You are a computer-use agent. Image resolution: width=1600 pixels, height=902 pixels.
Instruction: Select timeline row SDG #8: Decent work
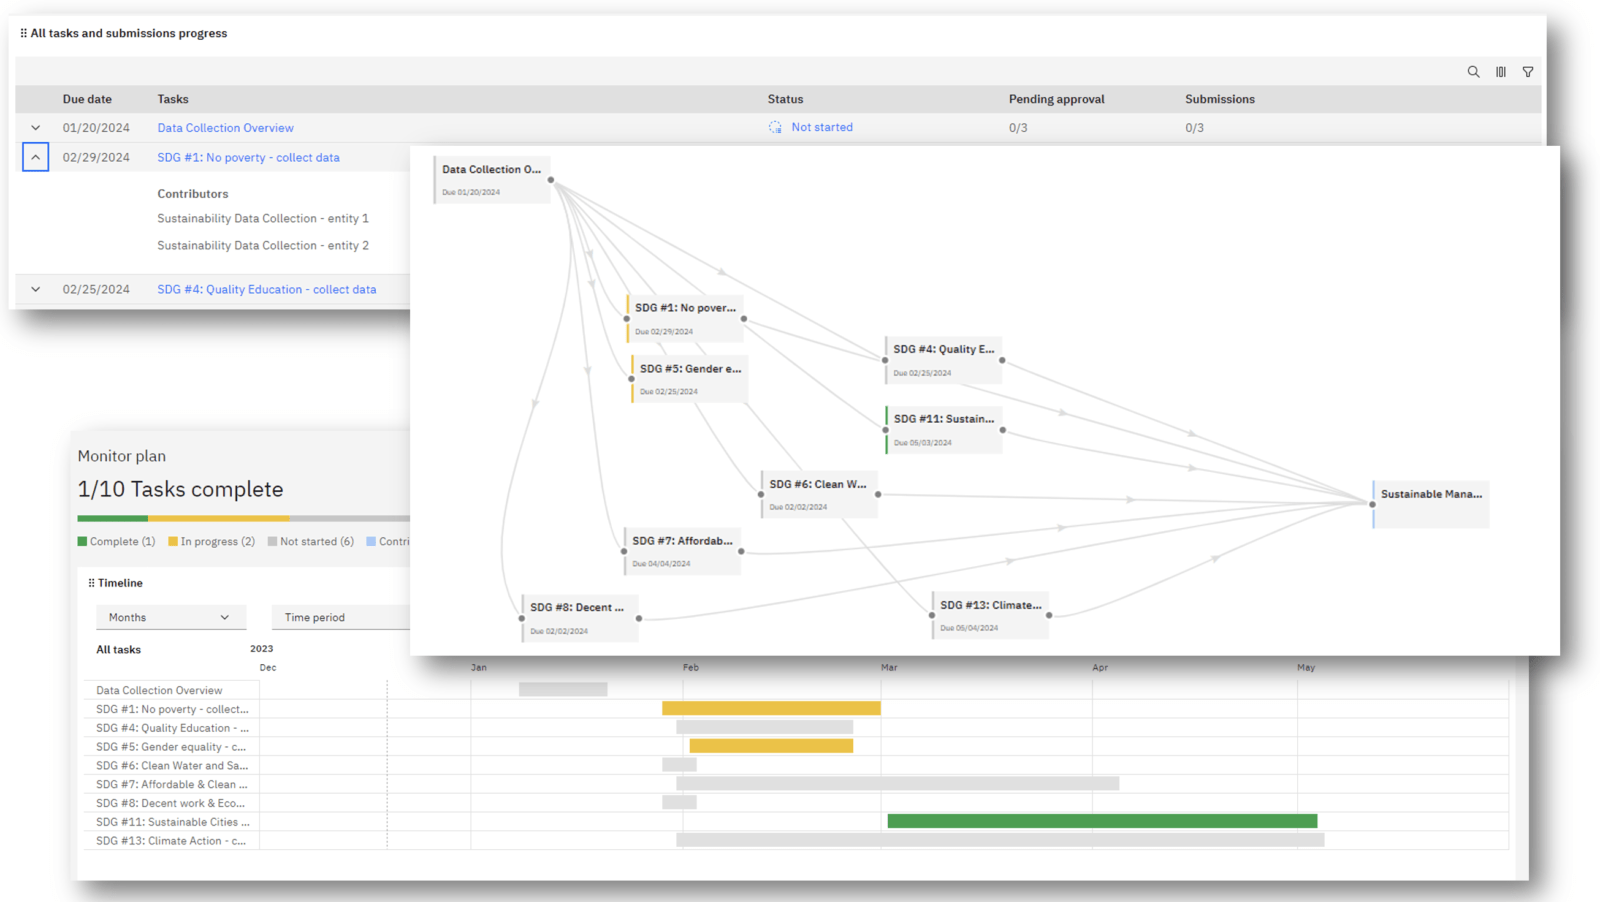(x=170, y=803)
